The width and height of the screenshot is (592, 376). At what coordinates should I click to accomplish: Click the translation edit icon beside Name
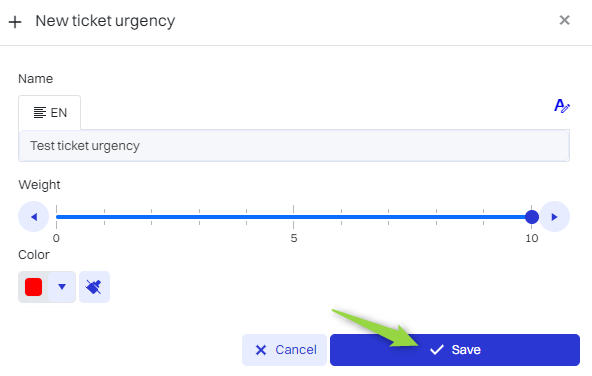pos(562,106)
